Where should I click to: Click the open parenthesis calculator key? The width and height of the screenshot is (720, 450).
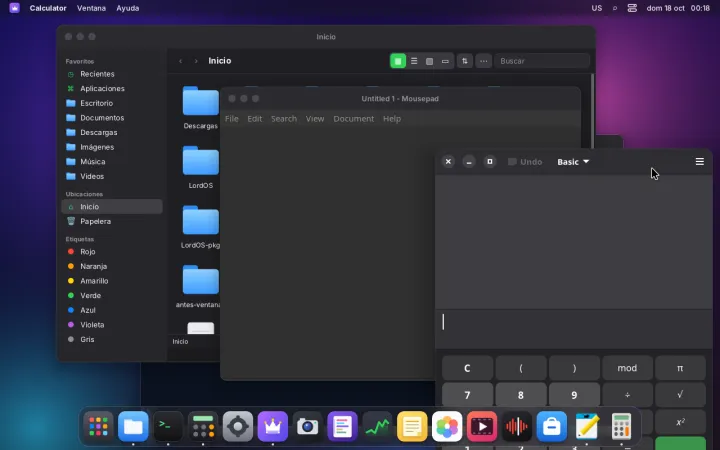coord(521,368)
